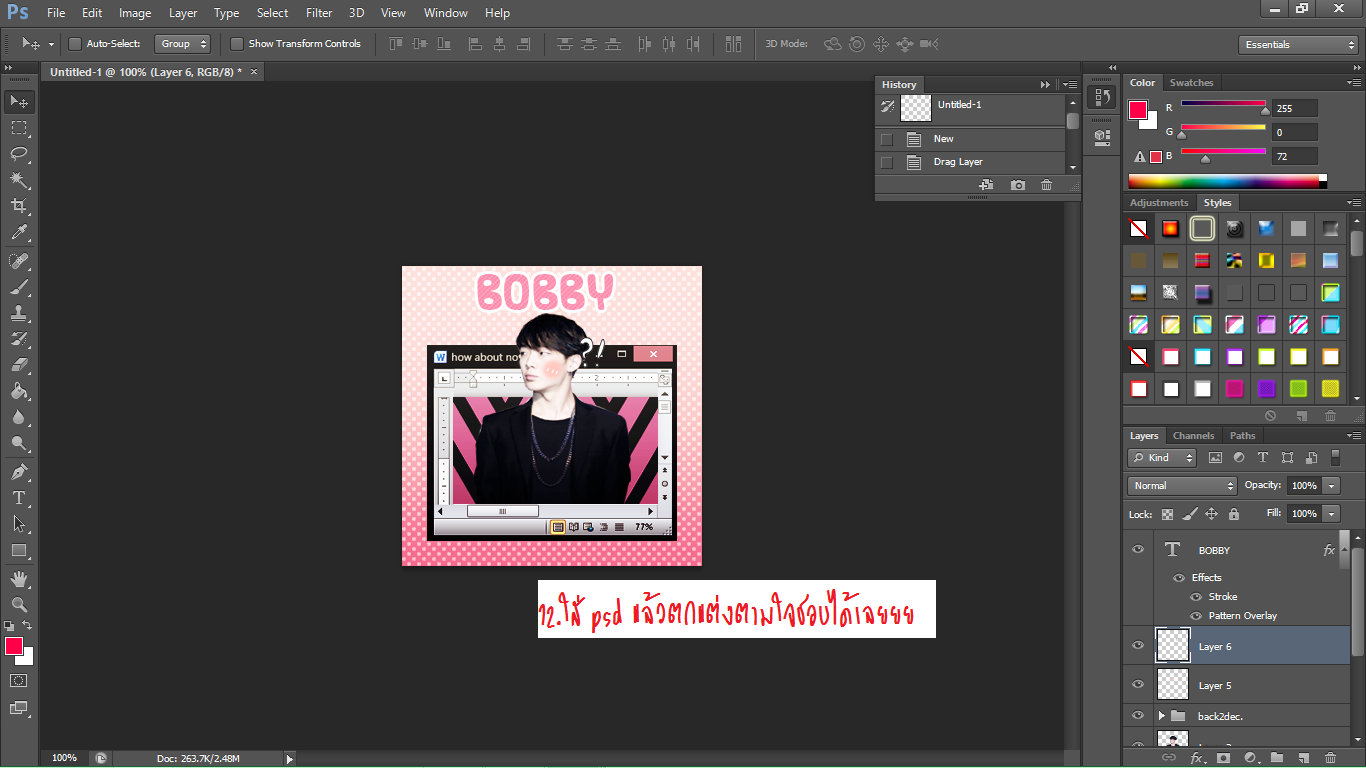Image resolution: width=1366 pixels, height=768 pixels.
Task: Set history brush source to Drag Layer
Action: tap(886, 162)
